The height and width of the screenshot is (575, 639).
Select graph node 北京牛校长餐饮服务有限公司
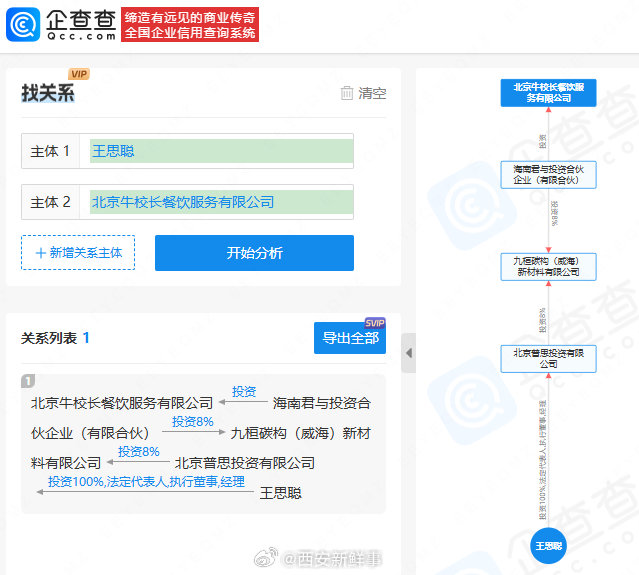(x=548, y=93)
